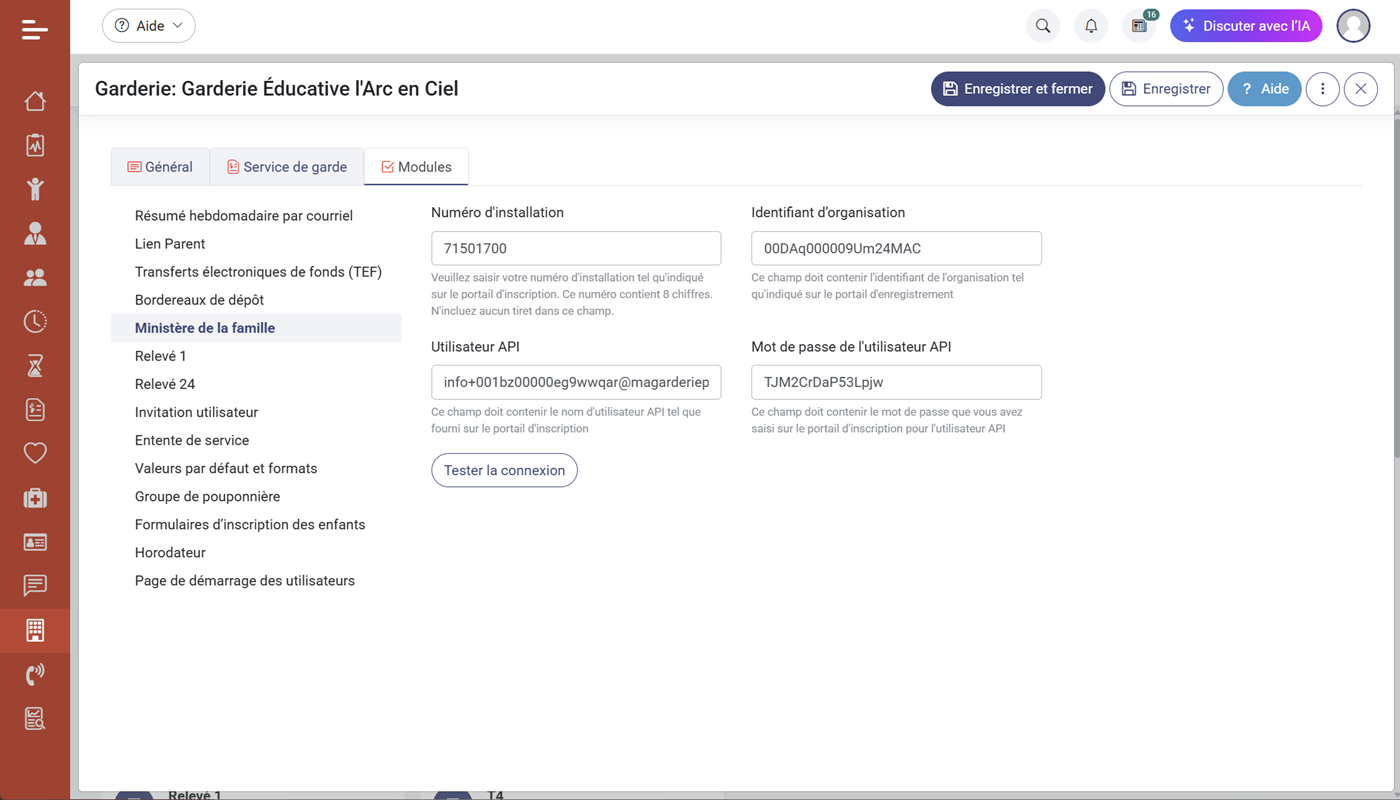Viewport: 1400px width, 800px height.
Task: Select the heart icon in the sidebar
Action: (35, 453)
